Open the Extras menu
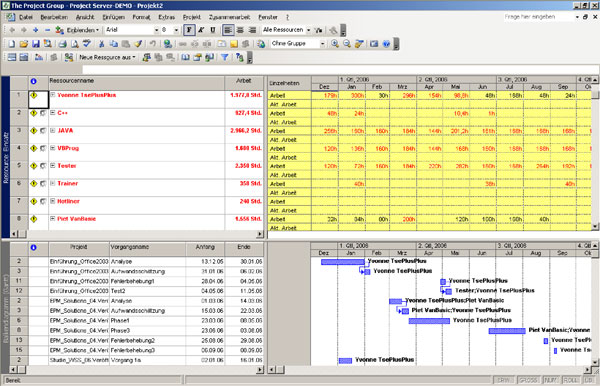600x386 pixels. [x=166, y=17]
